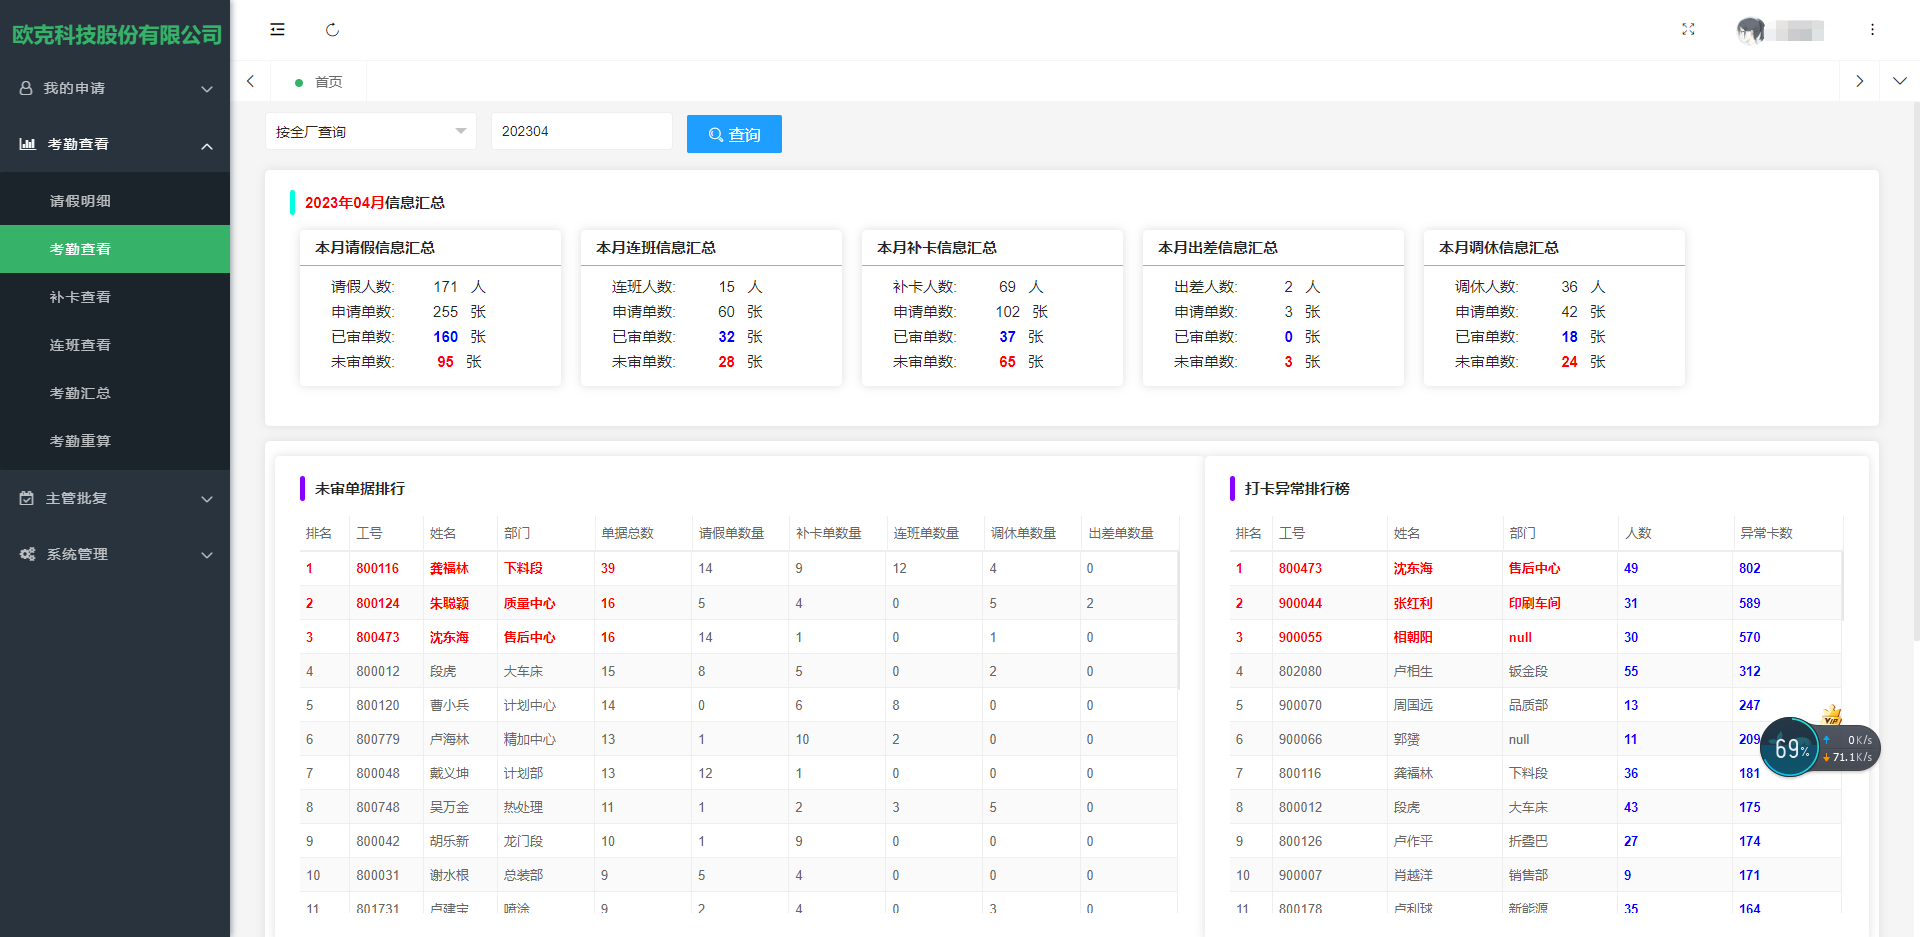This screenshot has height=937, width=1920.
Task: Open the 请假明细 submenu item
Action: pyautogui.click(x=115, y=201)
